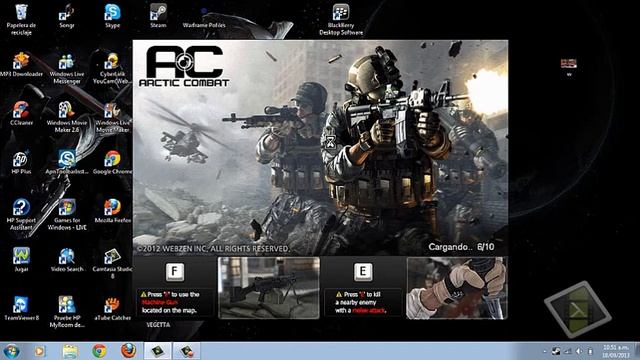This screenshot has height=360, width=640.
Task: Open BlackBerry Desktop Software shortcut
Action: [341, 19]
